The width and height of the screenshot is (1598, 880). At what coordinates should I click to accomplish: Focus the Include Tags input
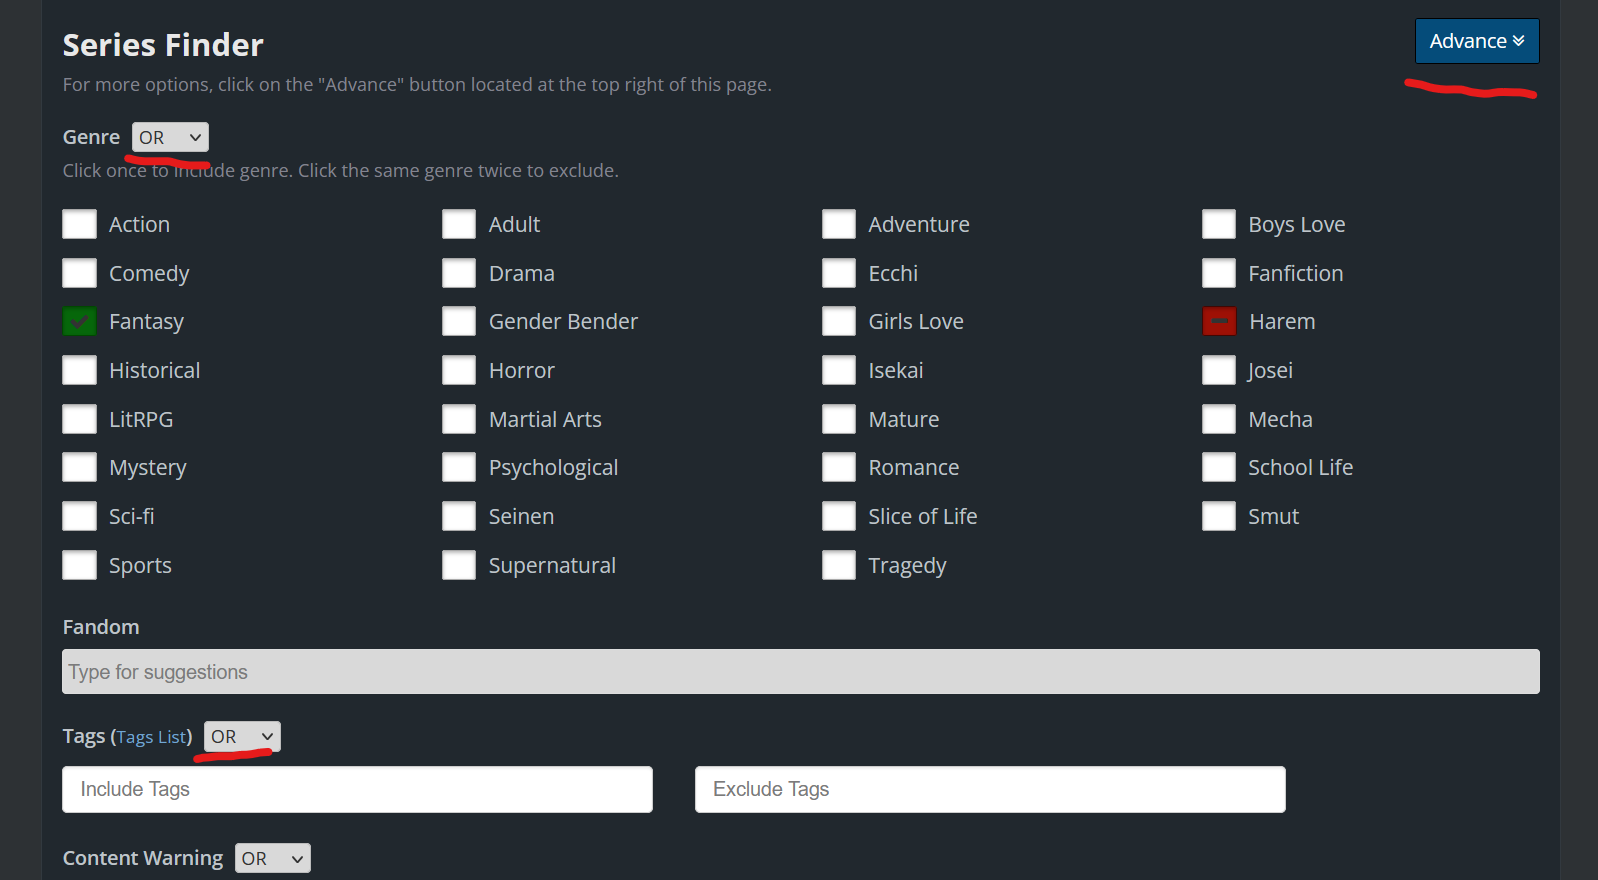click(357, 790)
